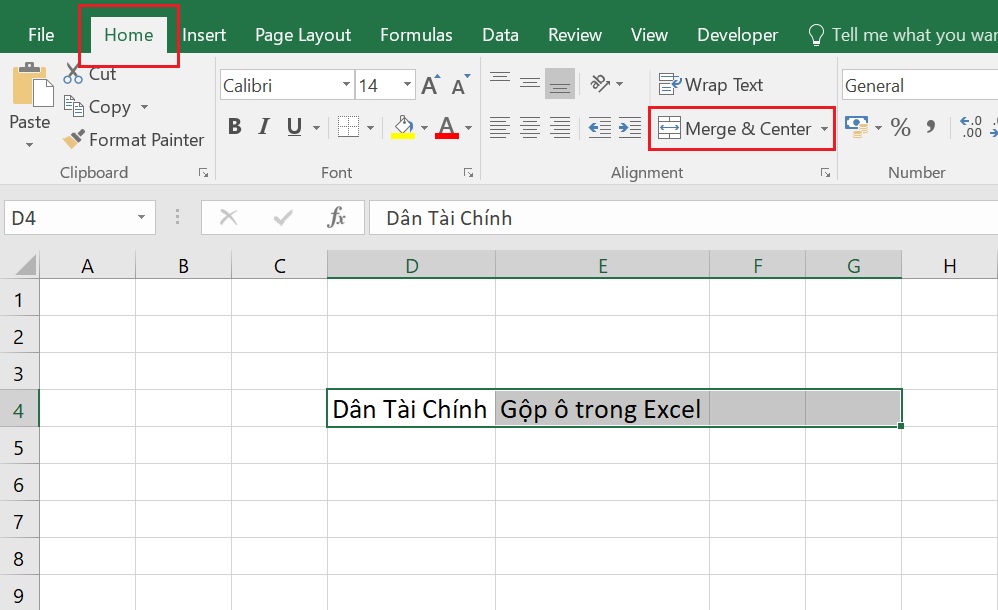Image resolution: width=998 pixels, height=610 pixels.
Task: Apply the red font color A
Action: [x=447, y=127]
